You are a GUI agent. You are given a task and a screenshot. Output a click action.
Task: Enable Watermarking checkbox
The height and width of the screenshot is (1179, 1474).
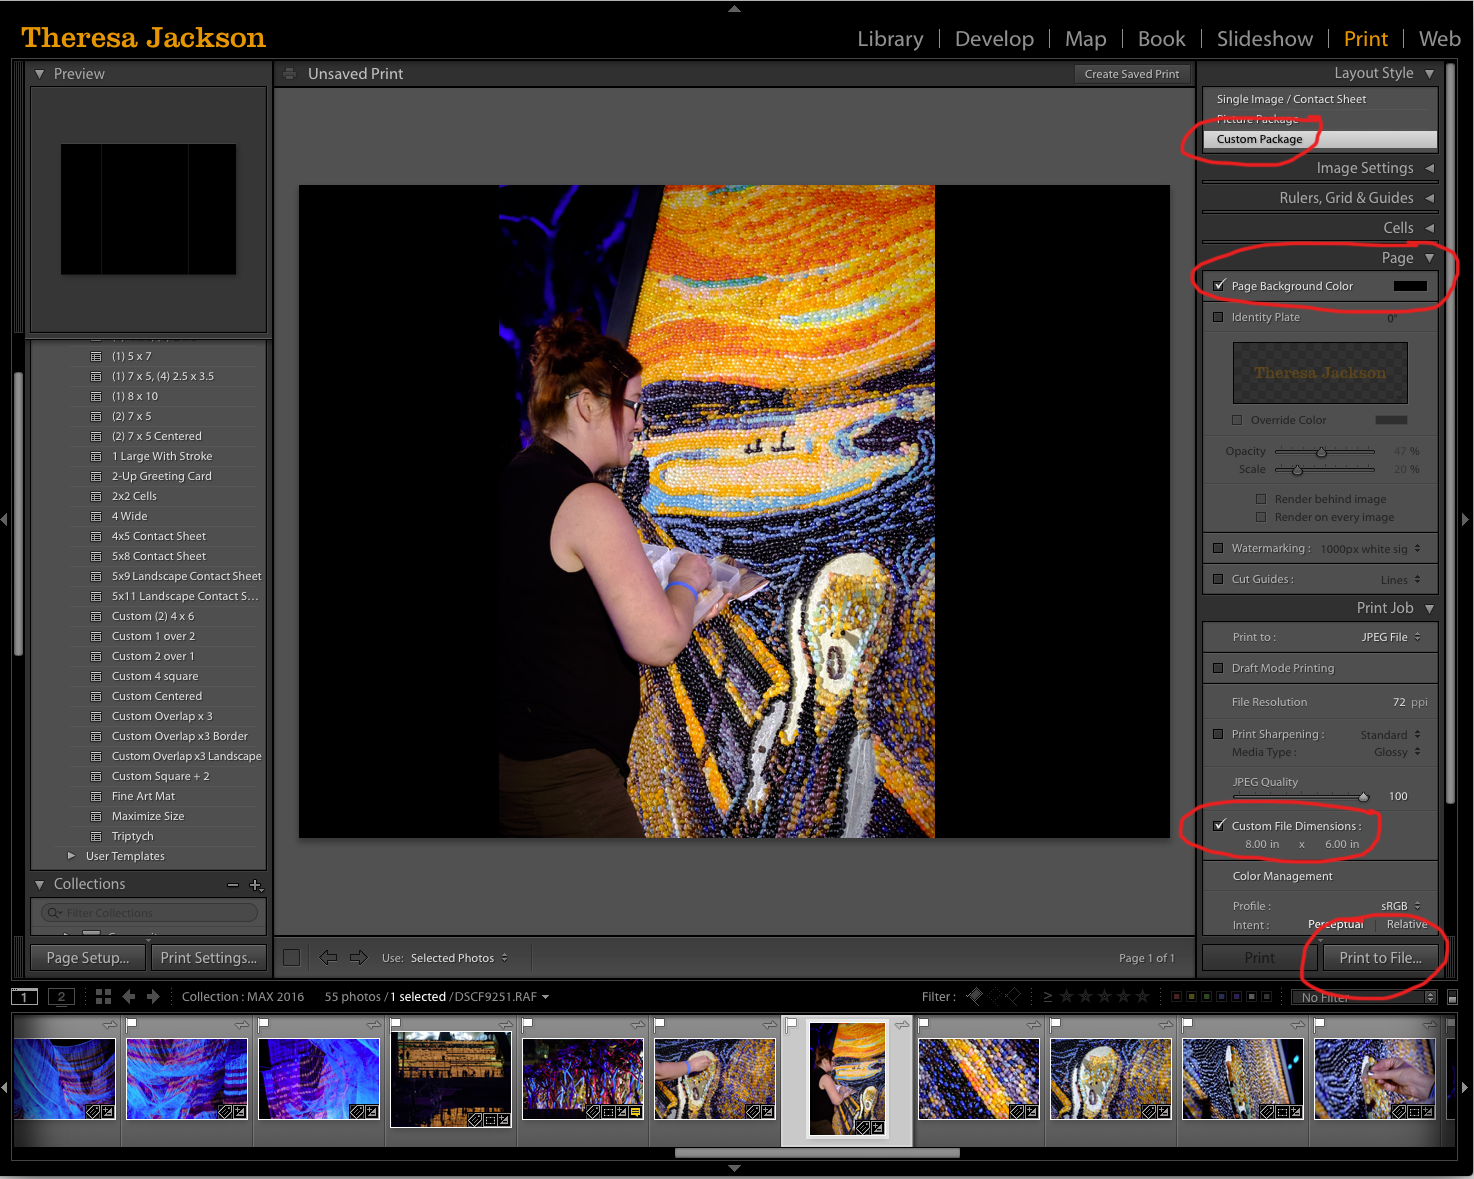[x=1218, y=548]
